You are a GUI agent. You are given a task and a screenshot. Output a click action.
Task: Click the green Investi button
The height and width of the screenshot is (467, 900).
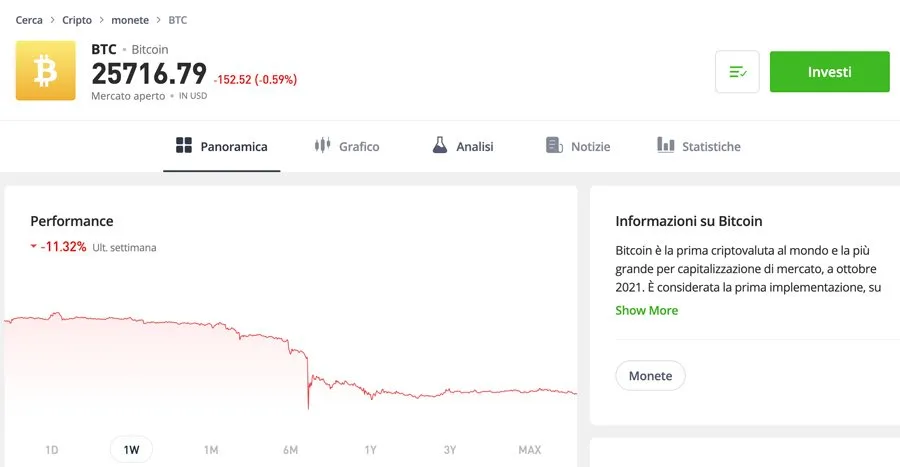click(829, 72)
